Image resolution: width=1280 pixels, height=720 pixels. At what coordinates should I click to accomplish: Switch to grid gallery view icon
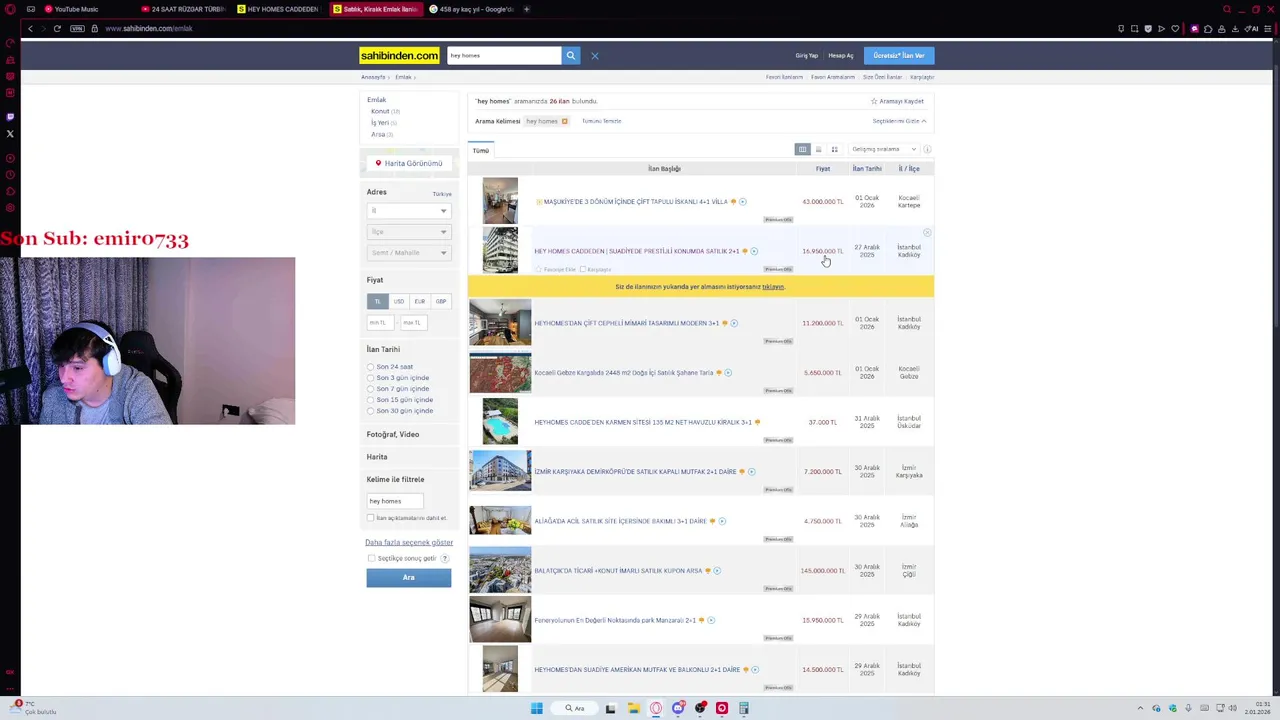[834, 149]
